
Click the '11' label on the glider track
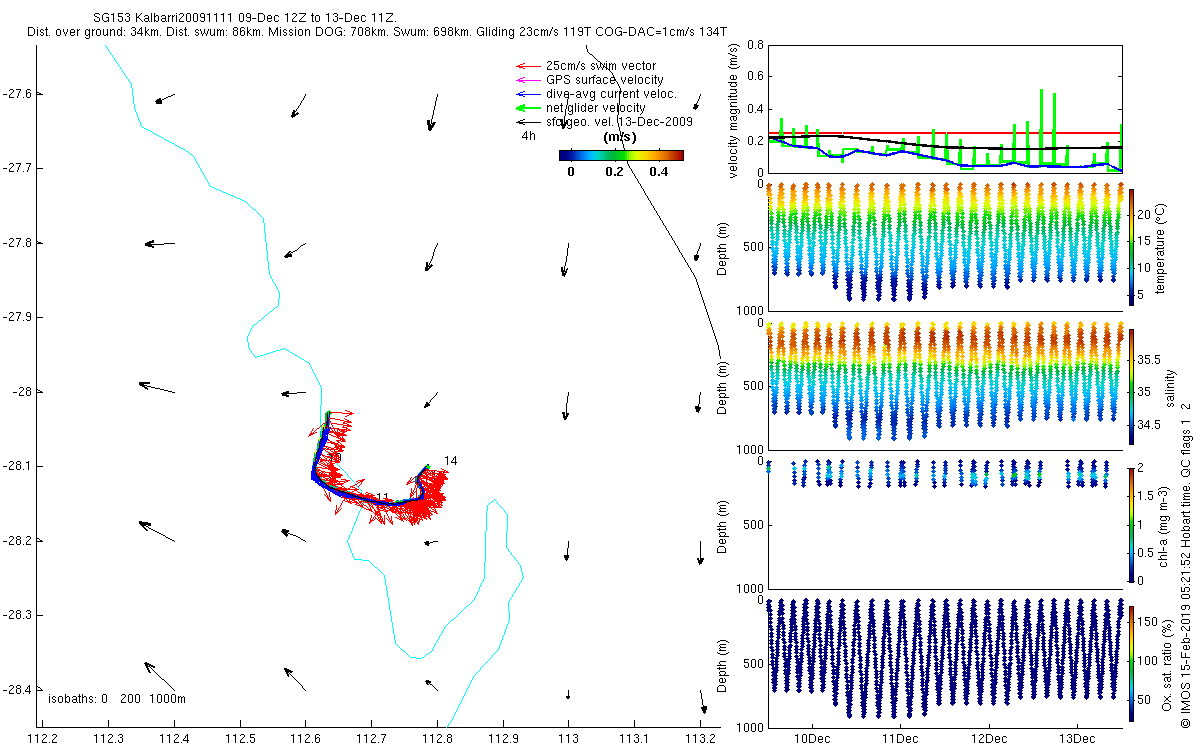tap(382, 498)
